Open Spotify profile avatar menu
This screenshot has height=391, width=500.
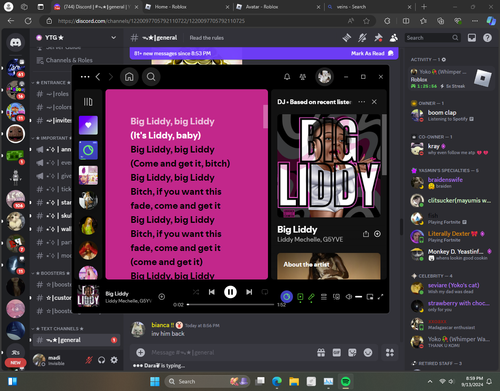[x=324, y=77]
